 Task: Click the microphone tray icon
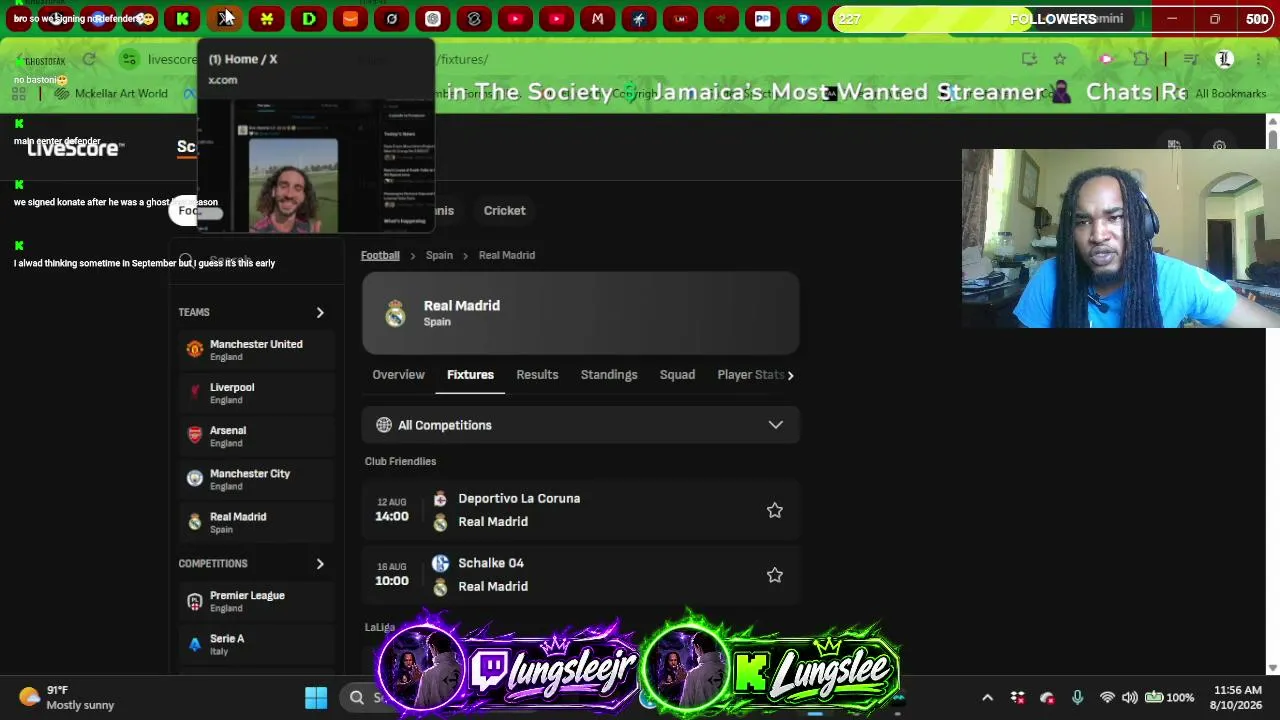[x=1077, y=697]
